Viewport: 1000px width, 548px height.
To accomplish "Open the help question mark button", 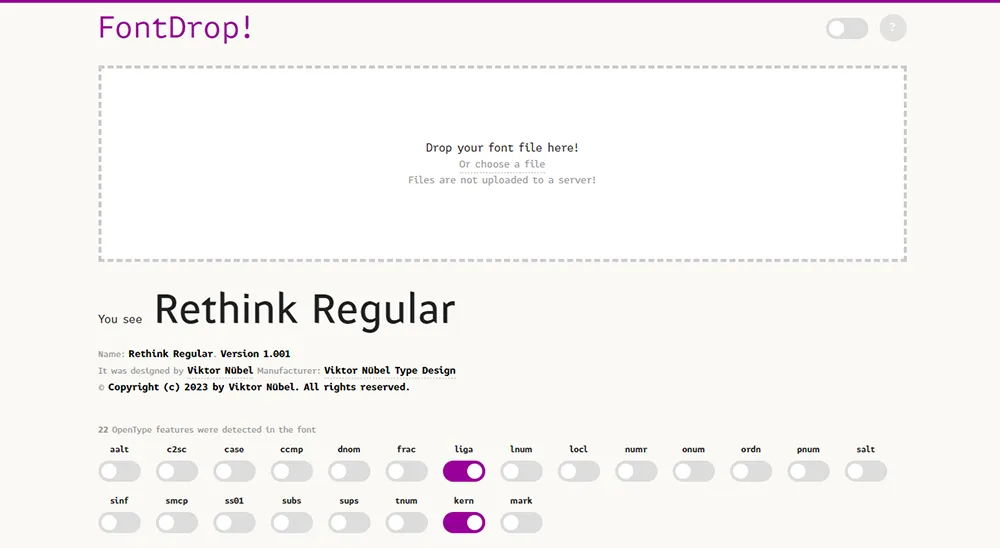I will coord(893,28).
